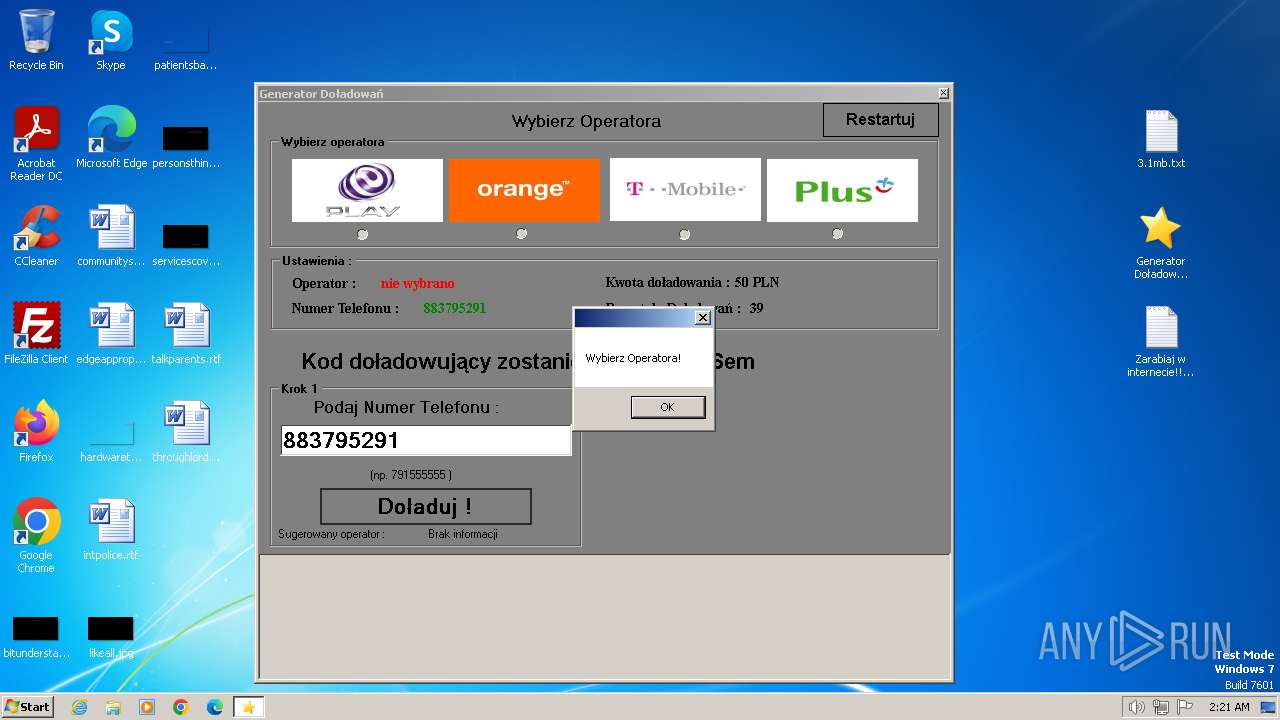1280x720 pixels.
Task: Open FileZilla Client desktop shortcut
Action: point(36,334)
